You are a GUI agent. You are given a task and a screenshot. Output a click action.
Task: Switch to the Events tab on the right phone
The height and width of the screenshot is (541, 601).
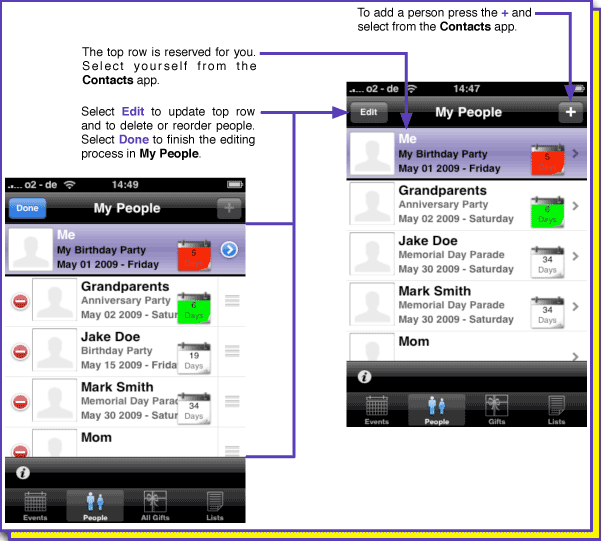tap(376, 410)
